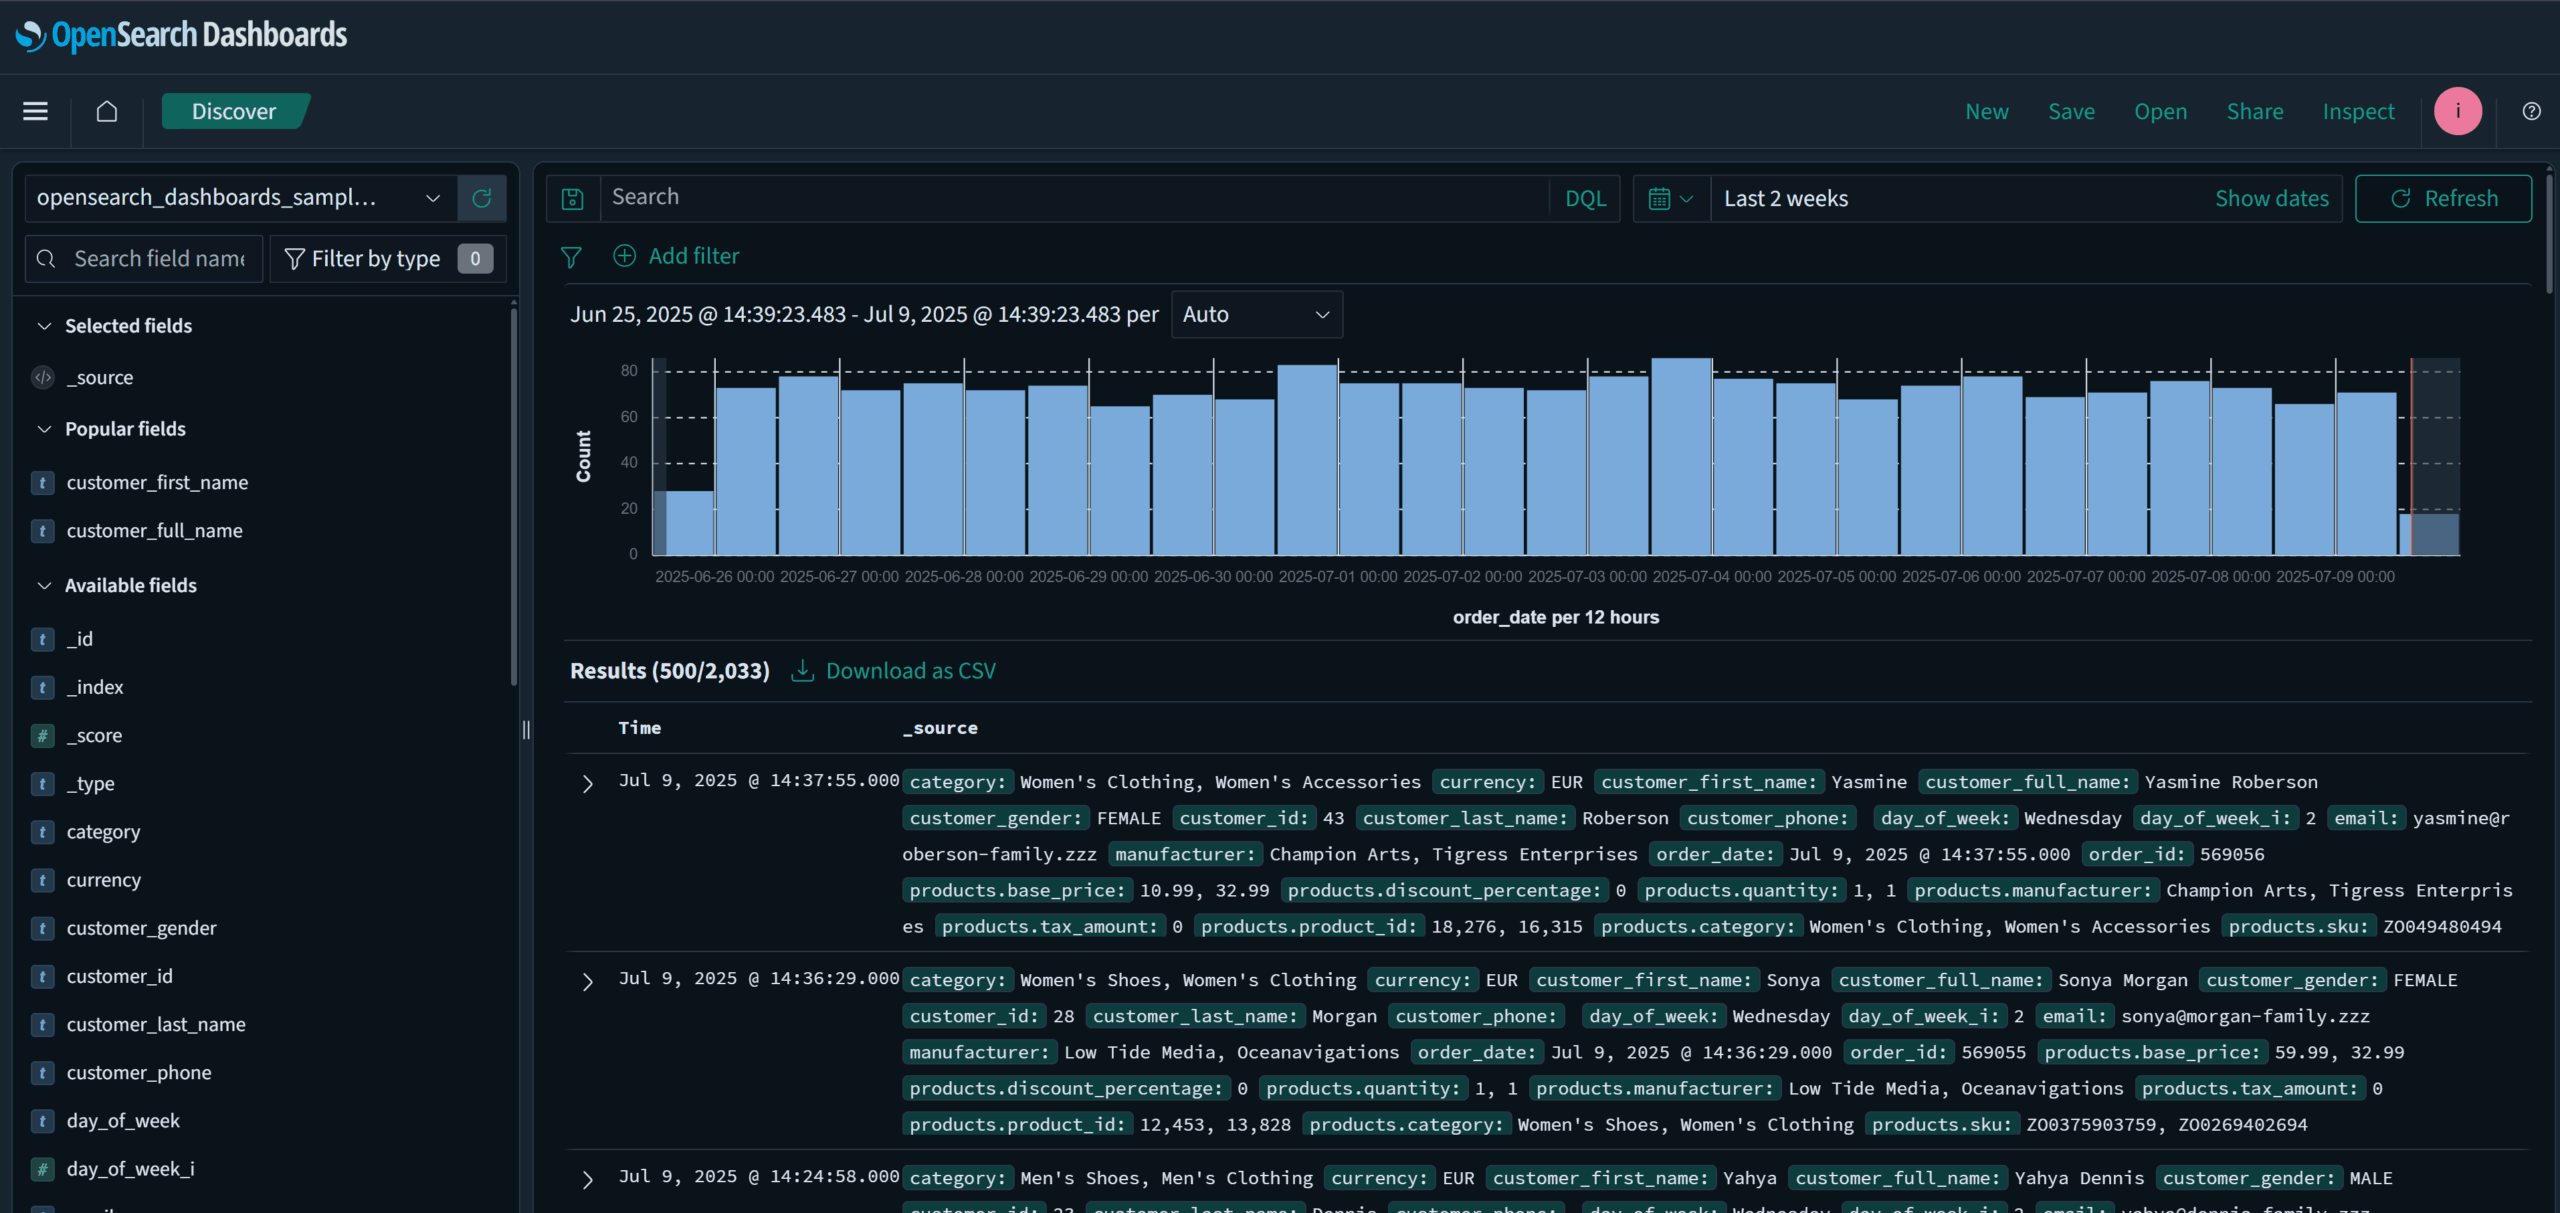Click the user avatar icon

point(2457,111)
